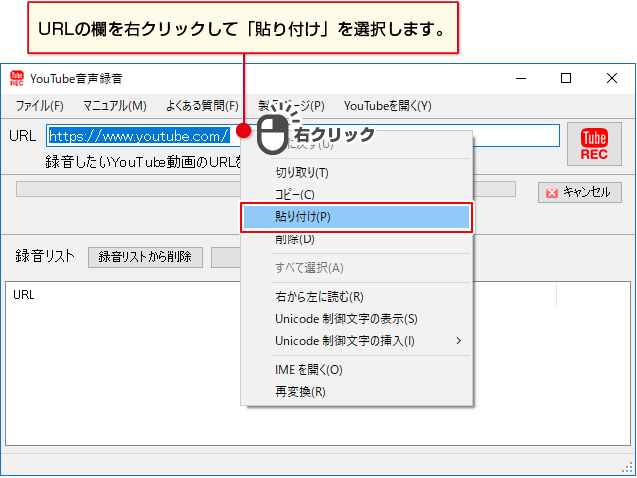
Task: Click the 録音リストから削除 button
Action: 145,257
